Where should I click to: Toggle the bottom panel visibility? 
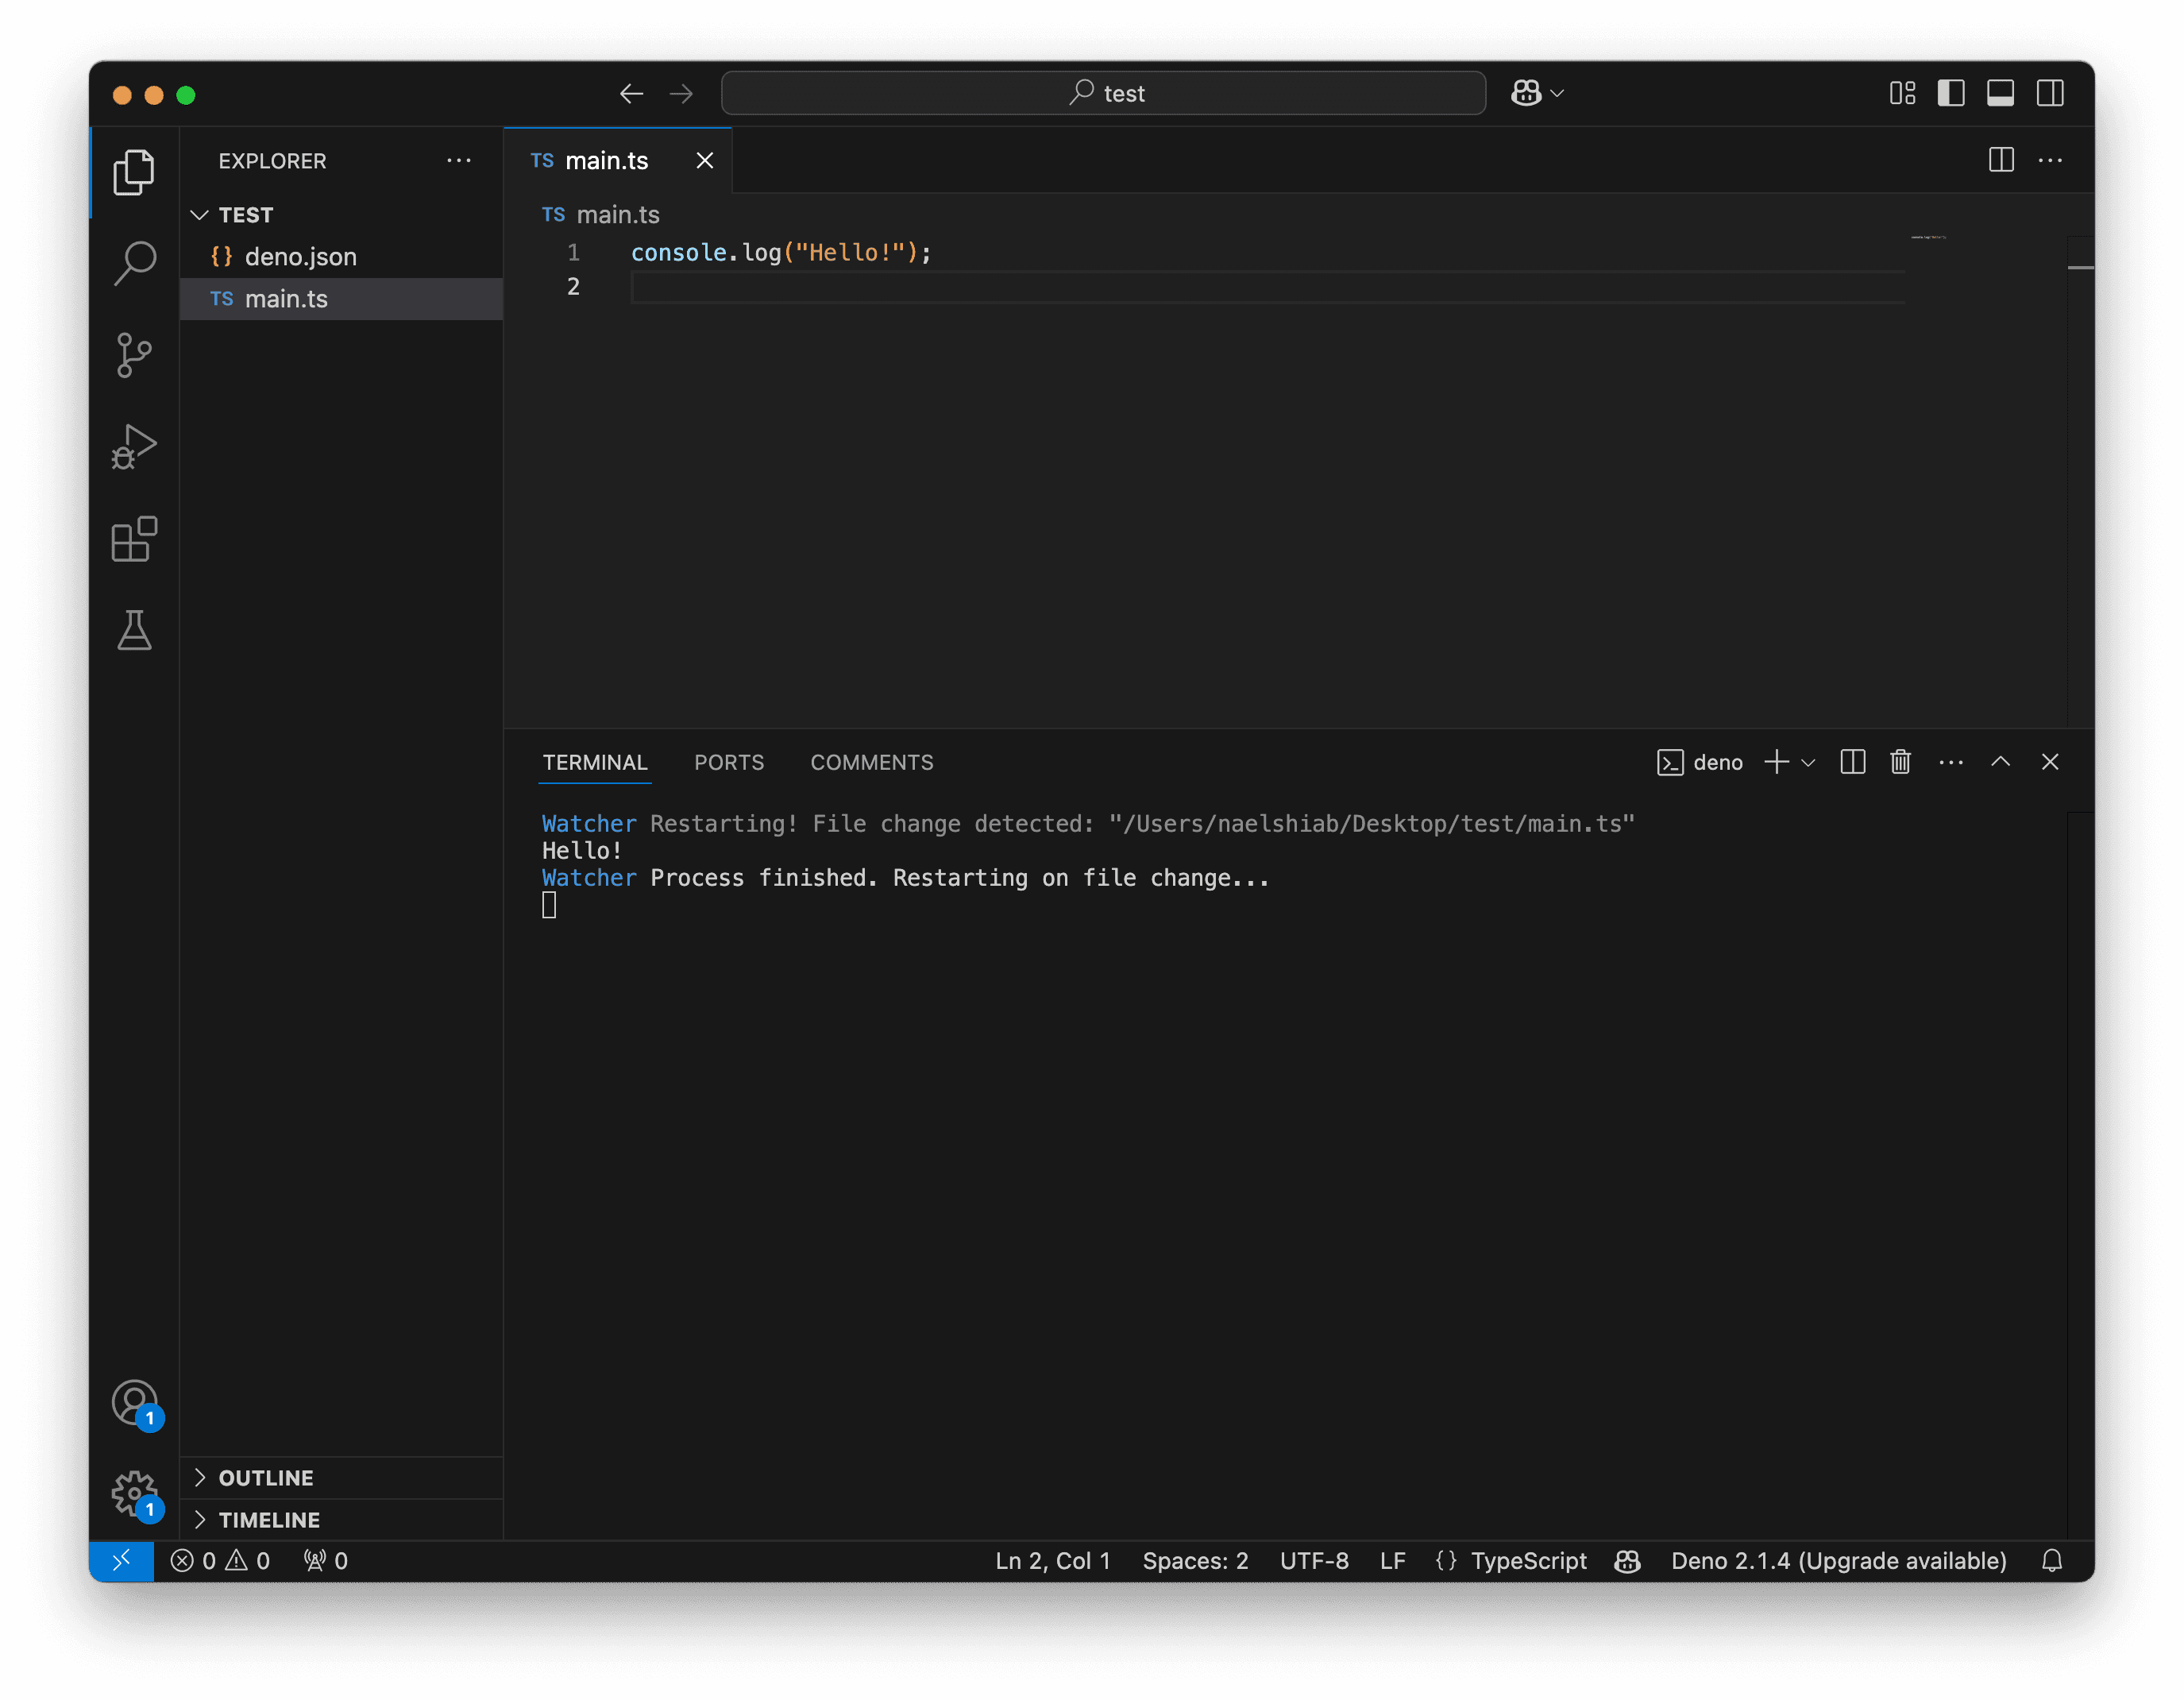click(x=2000, y=93)
